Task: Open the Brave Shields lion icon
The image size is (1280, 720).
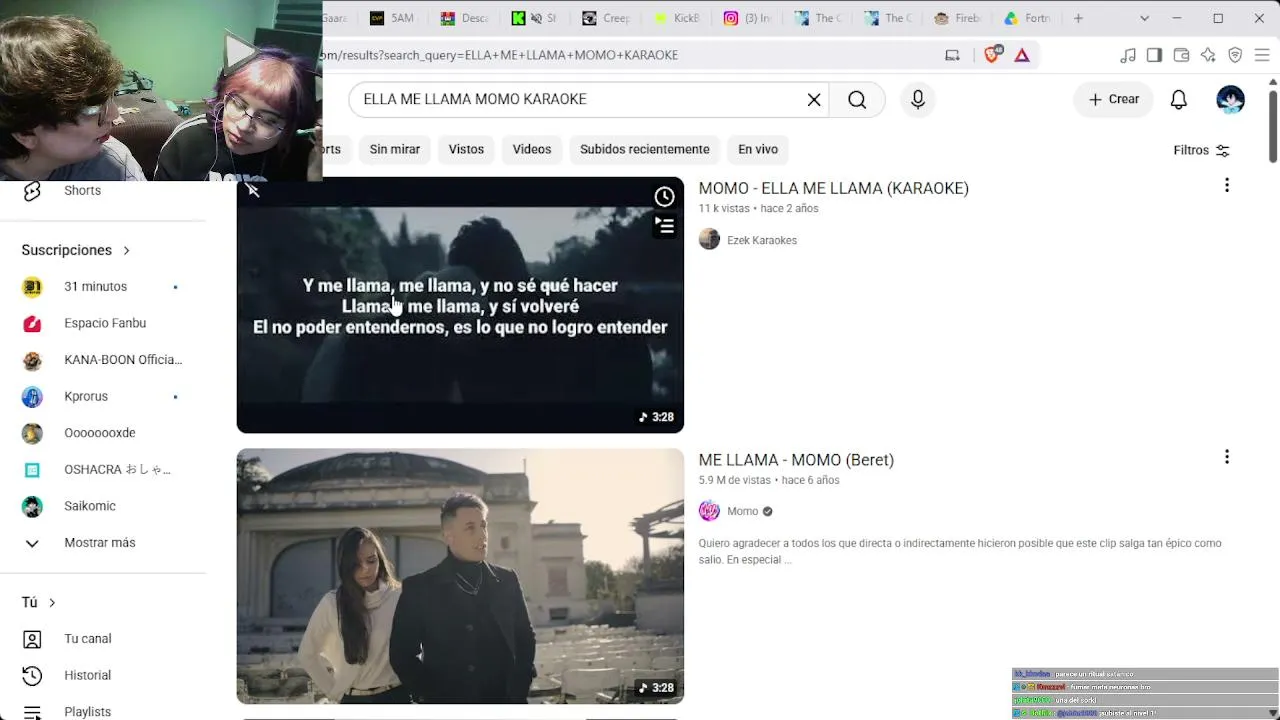Action: [x=992, y=55]
